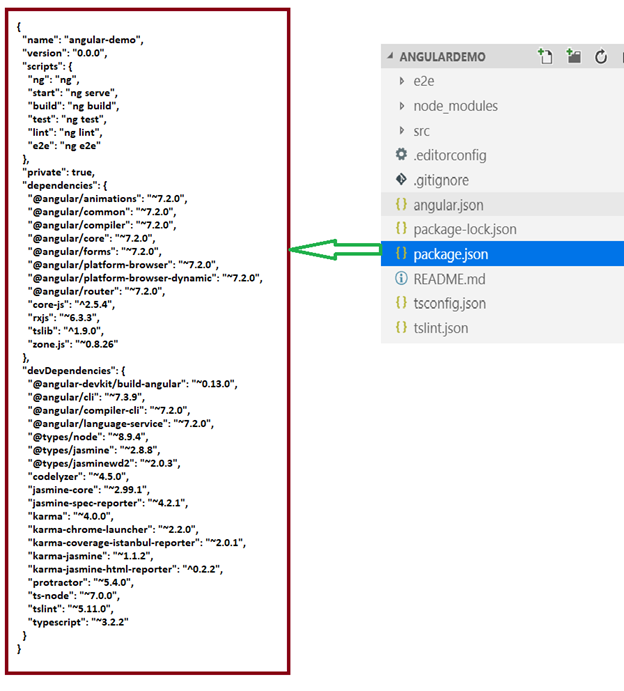Click the "e2e": "ng e2e" line
Screen dimensions: 624x691
64,146
